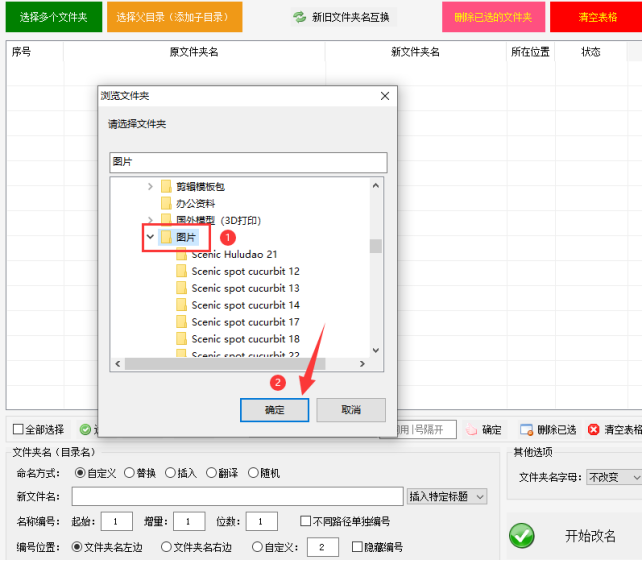Enable the 不同路径单独编号 checkbox
Screen dimensions: 643x561
click(306, 521)
